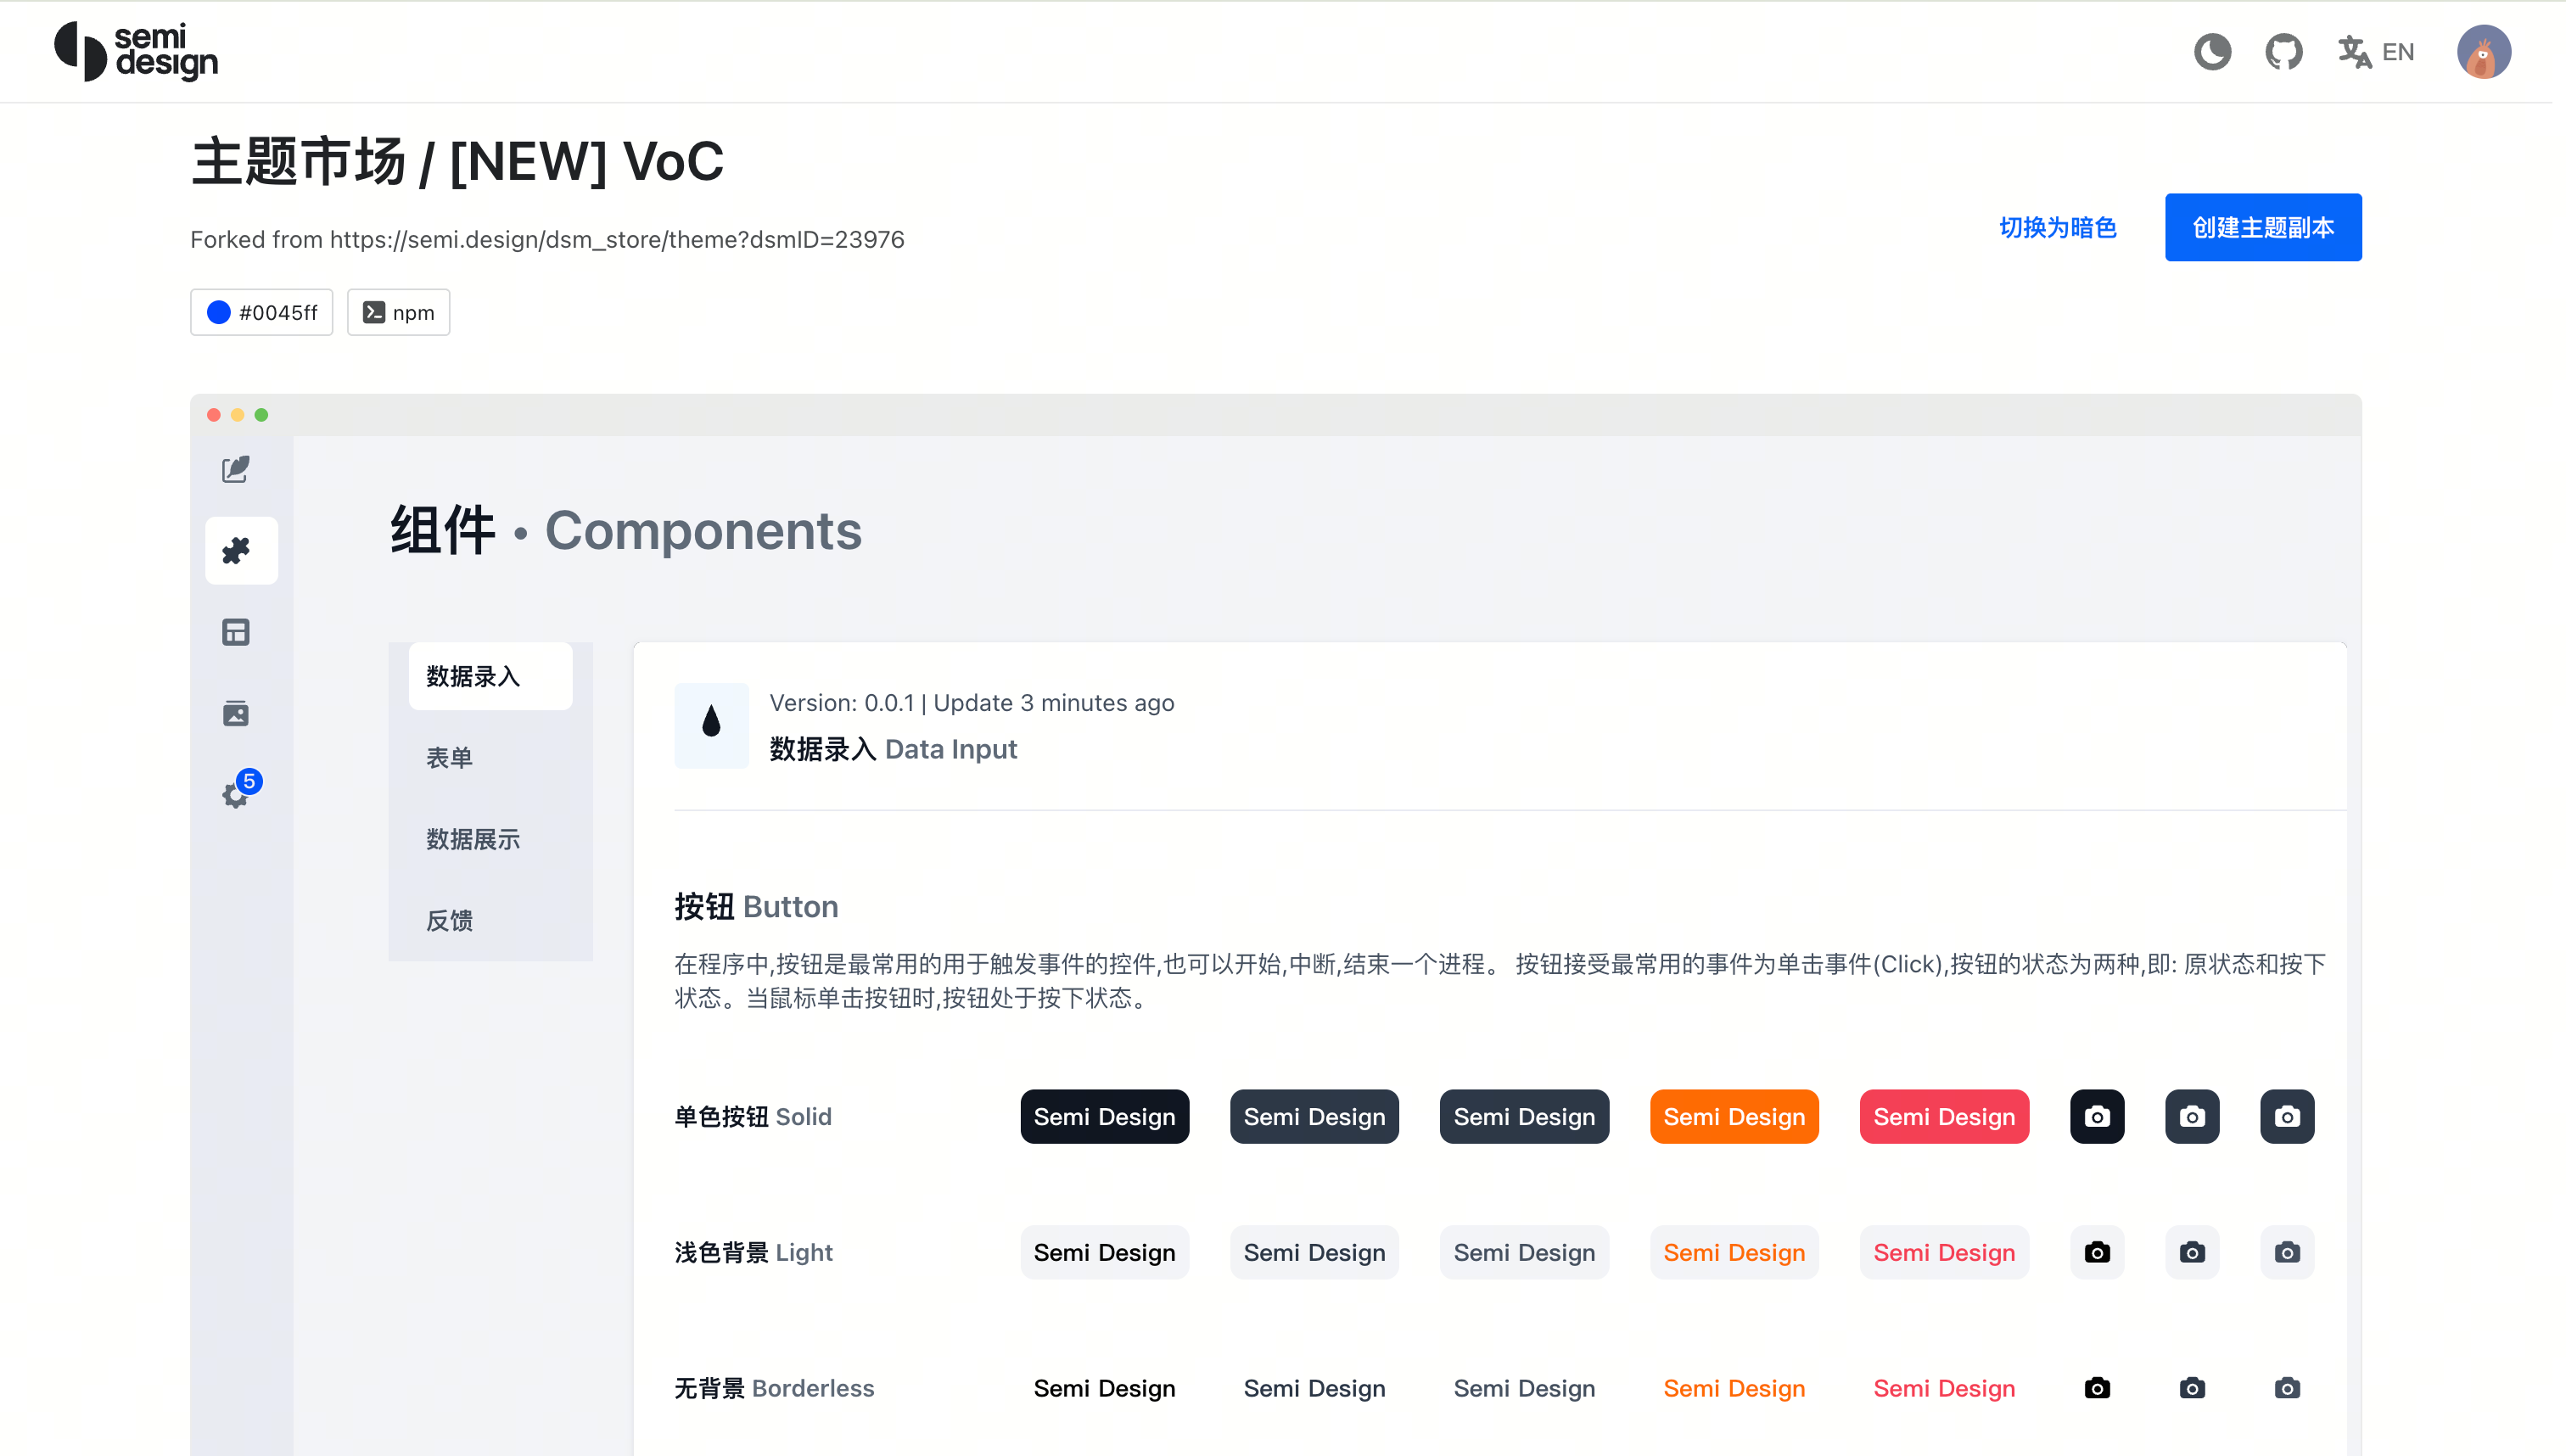Click the '按钮 Button' section heading
Image resolution: width=2566 pixels, height=1456 pixels.
click(x=756, y=906)
